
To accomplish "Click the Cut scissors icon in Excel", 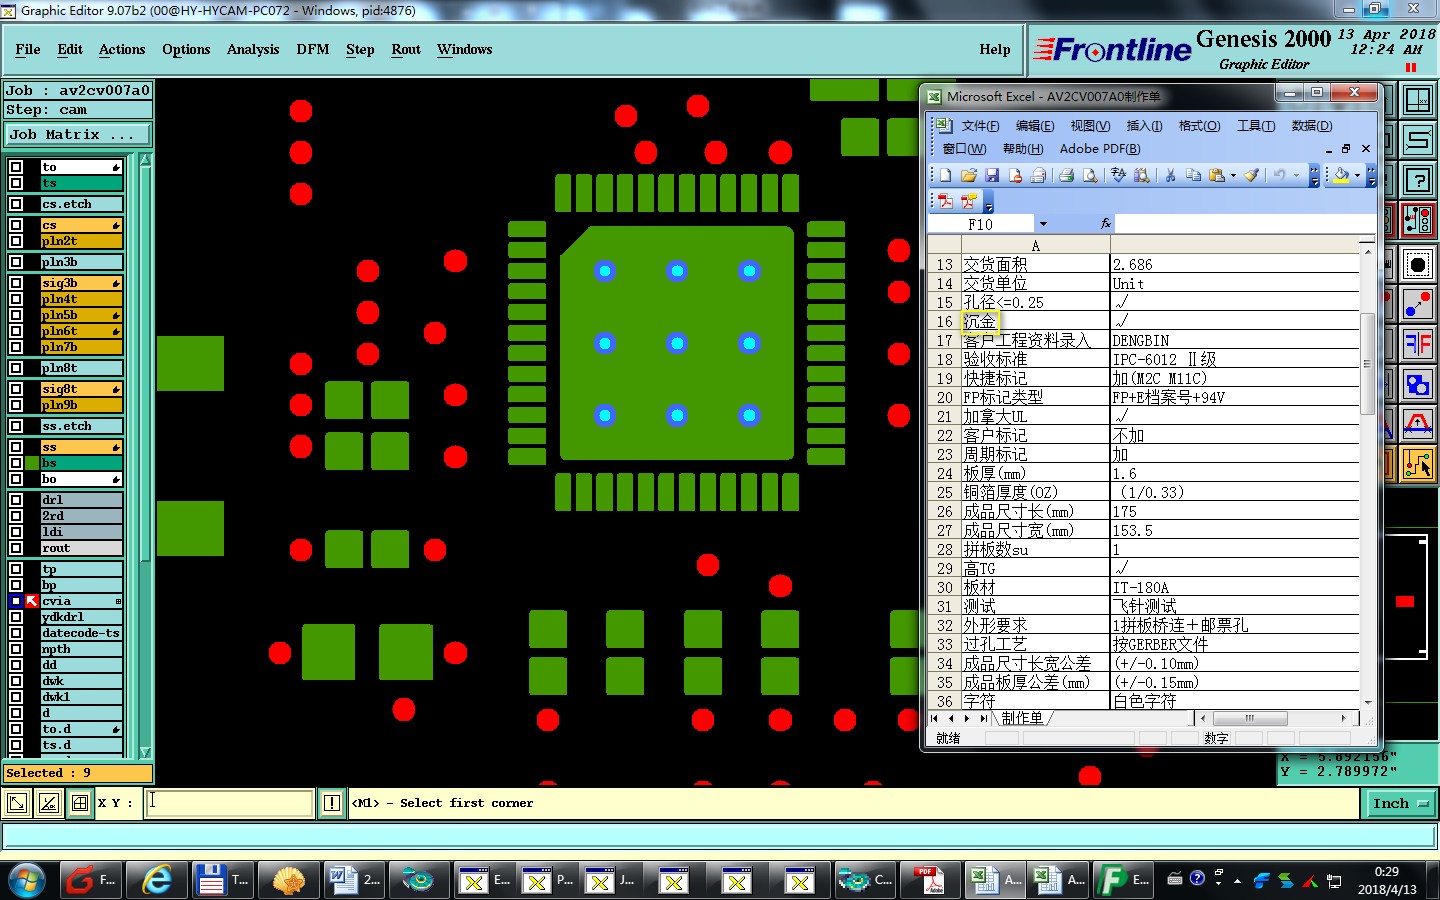I will pyautogui.click(x=1170, y=175).
